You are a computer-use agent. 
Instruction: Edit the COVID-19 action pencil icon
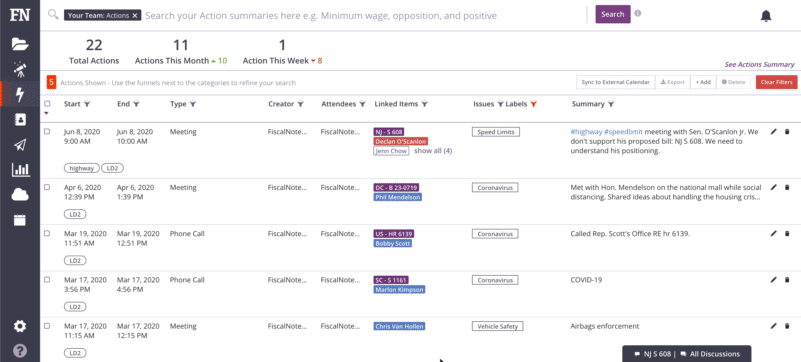(773, 280)
